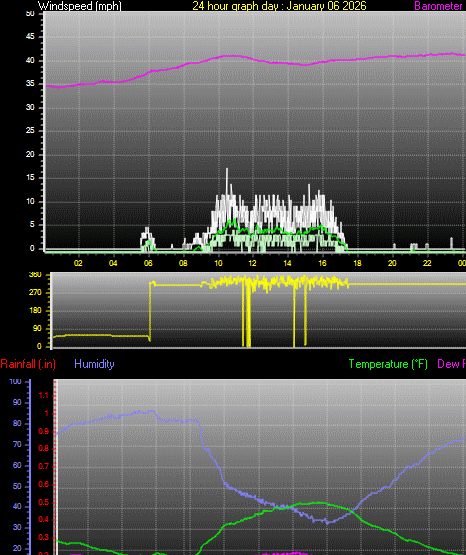Click the 45 mph windspeed axis value
The image size is (466, 555).
point(30,37)
